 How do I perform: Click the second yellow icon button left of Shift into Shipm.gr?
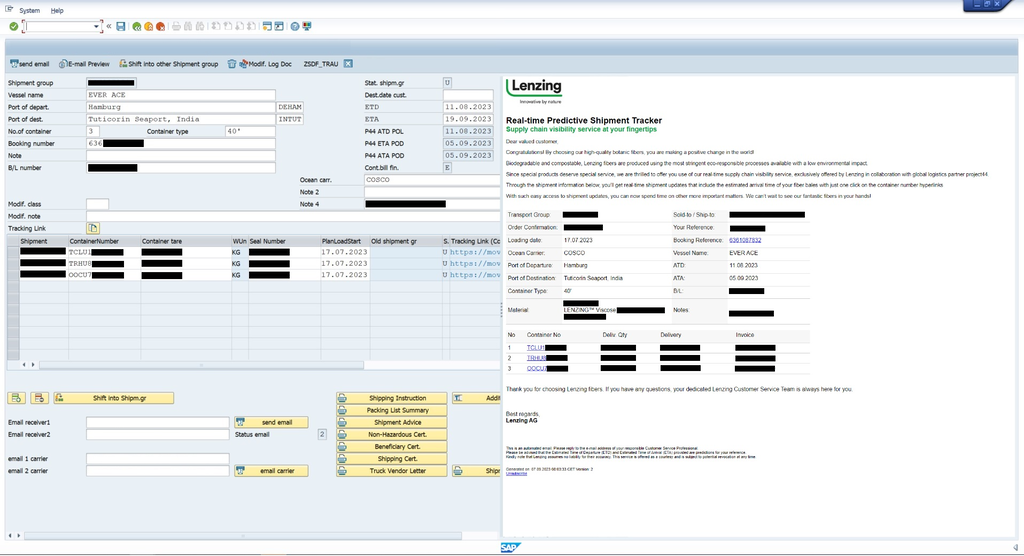39,398
